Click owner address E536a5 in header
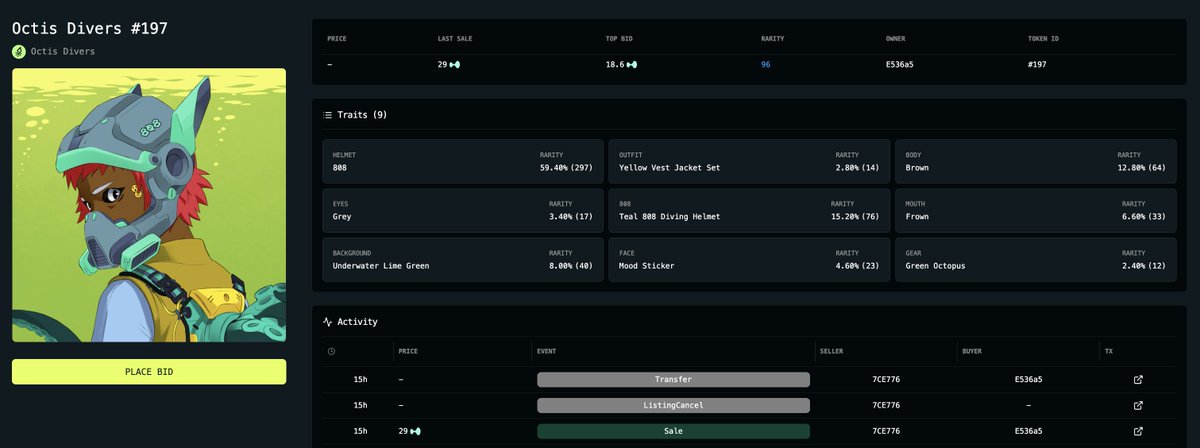1200x448 pixels. click(x=901, y=65)
